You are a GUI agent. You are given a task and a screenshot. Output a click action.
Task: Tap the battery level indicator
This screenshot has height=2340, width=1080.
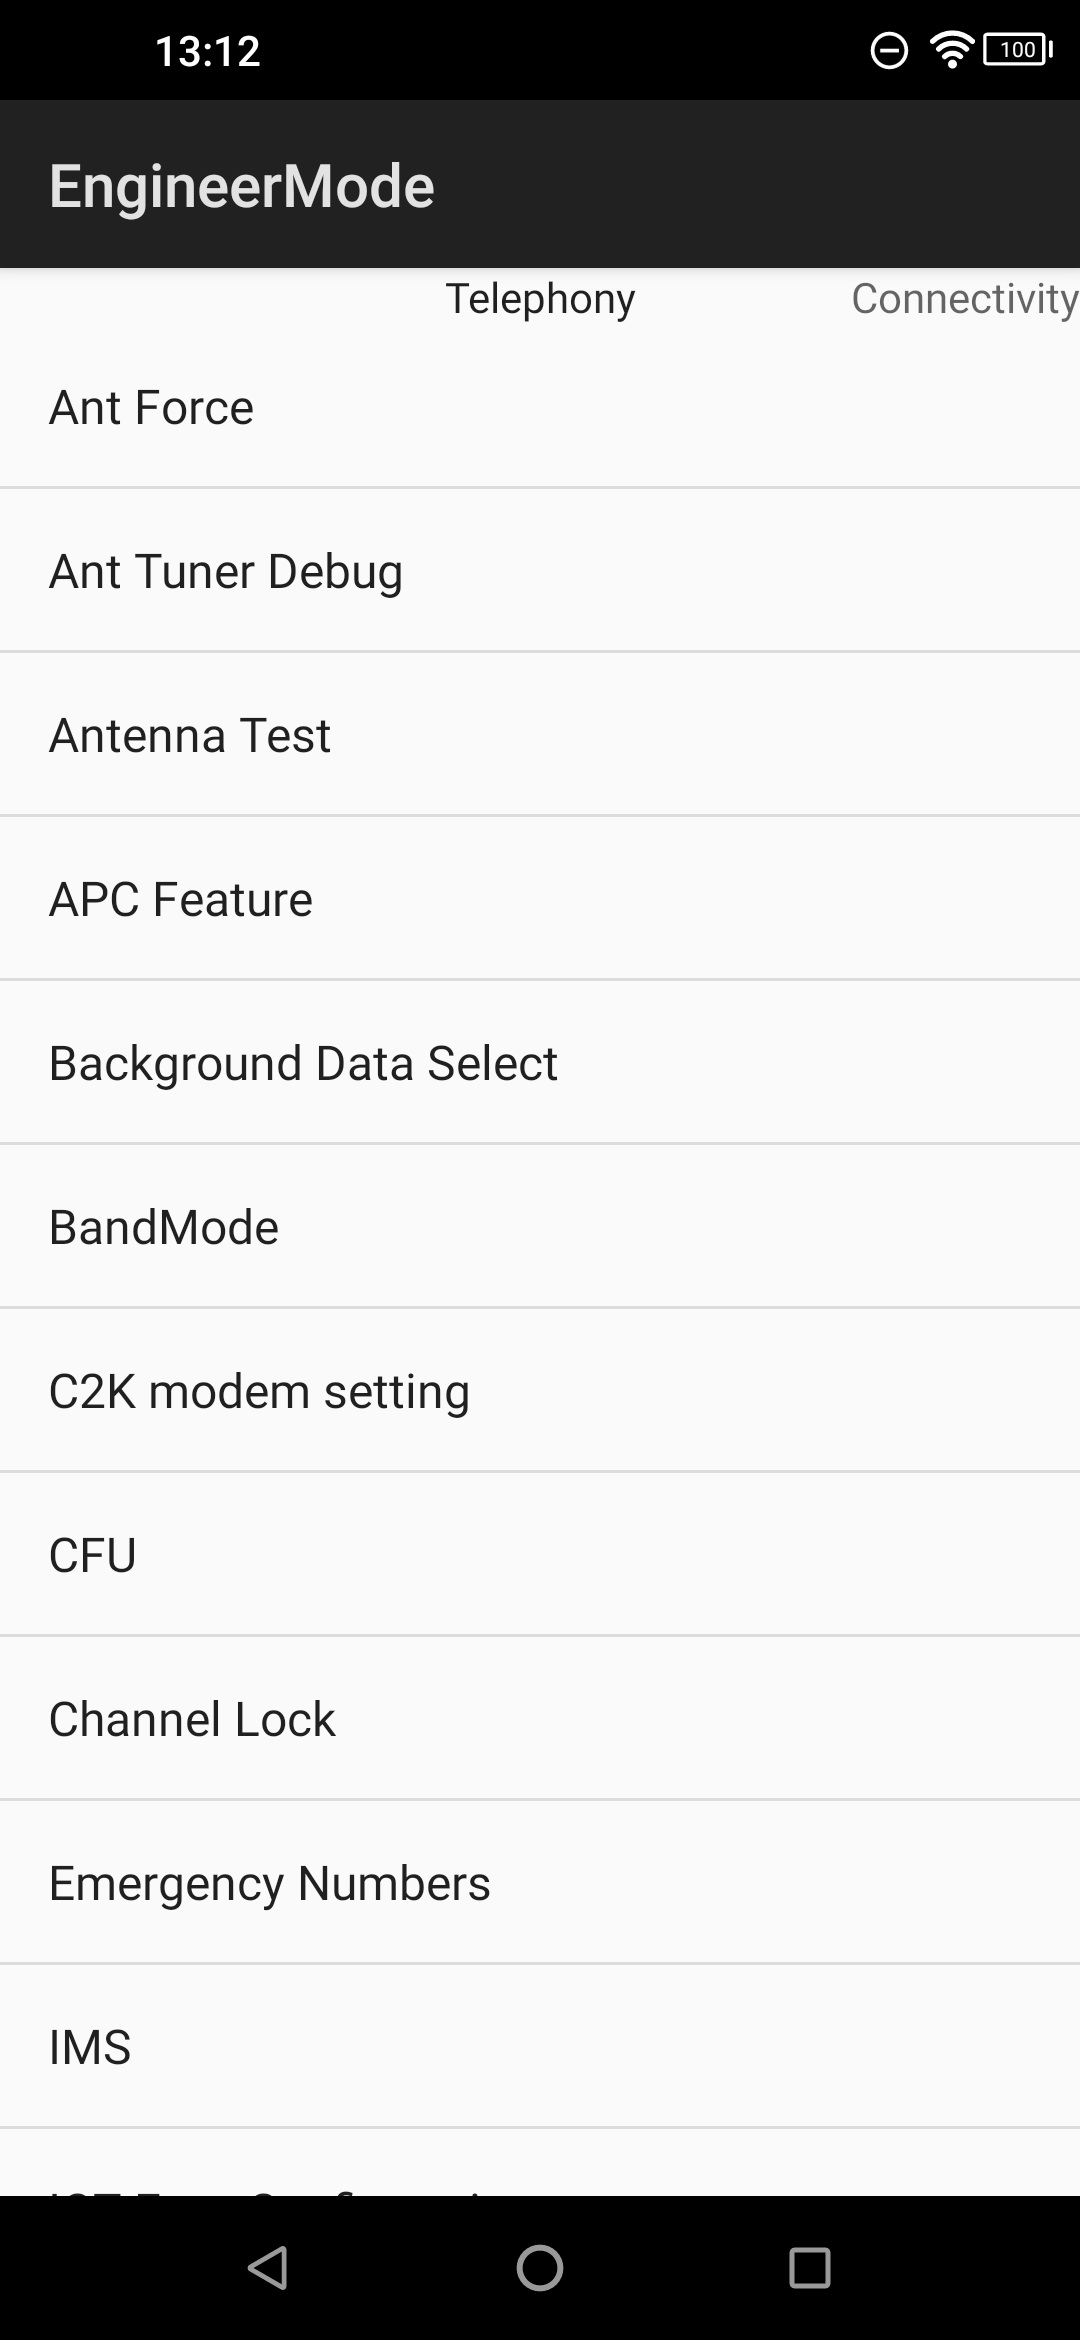pos(1018,49)
